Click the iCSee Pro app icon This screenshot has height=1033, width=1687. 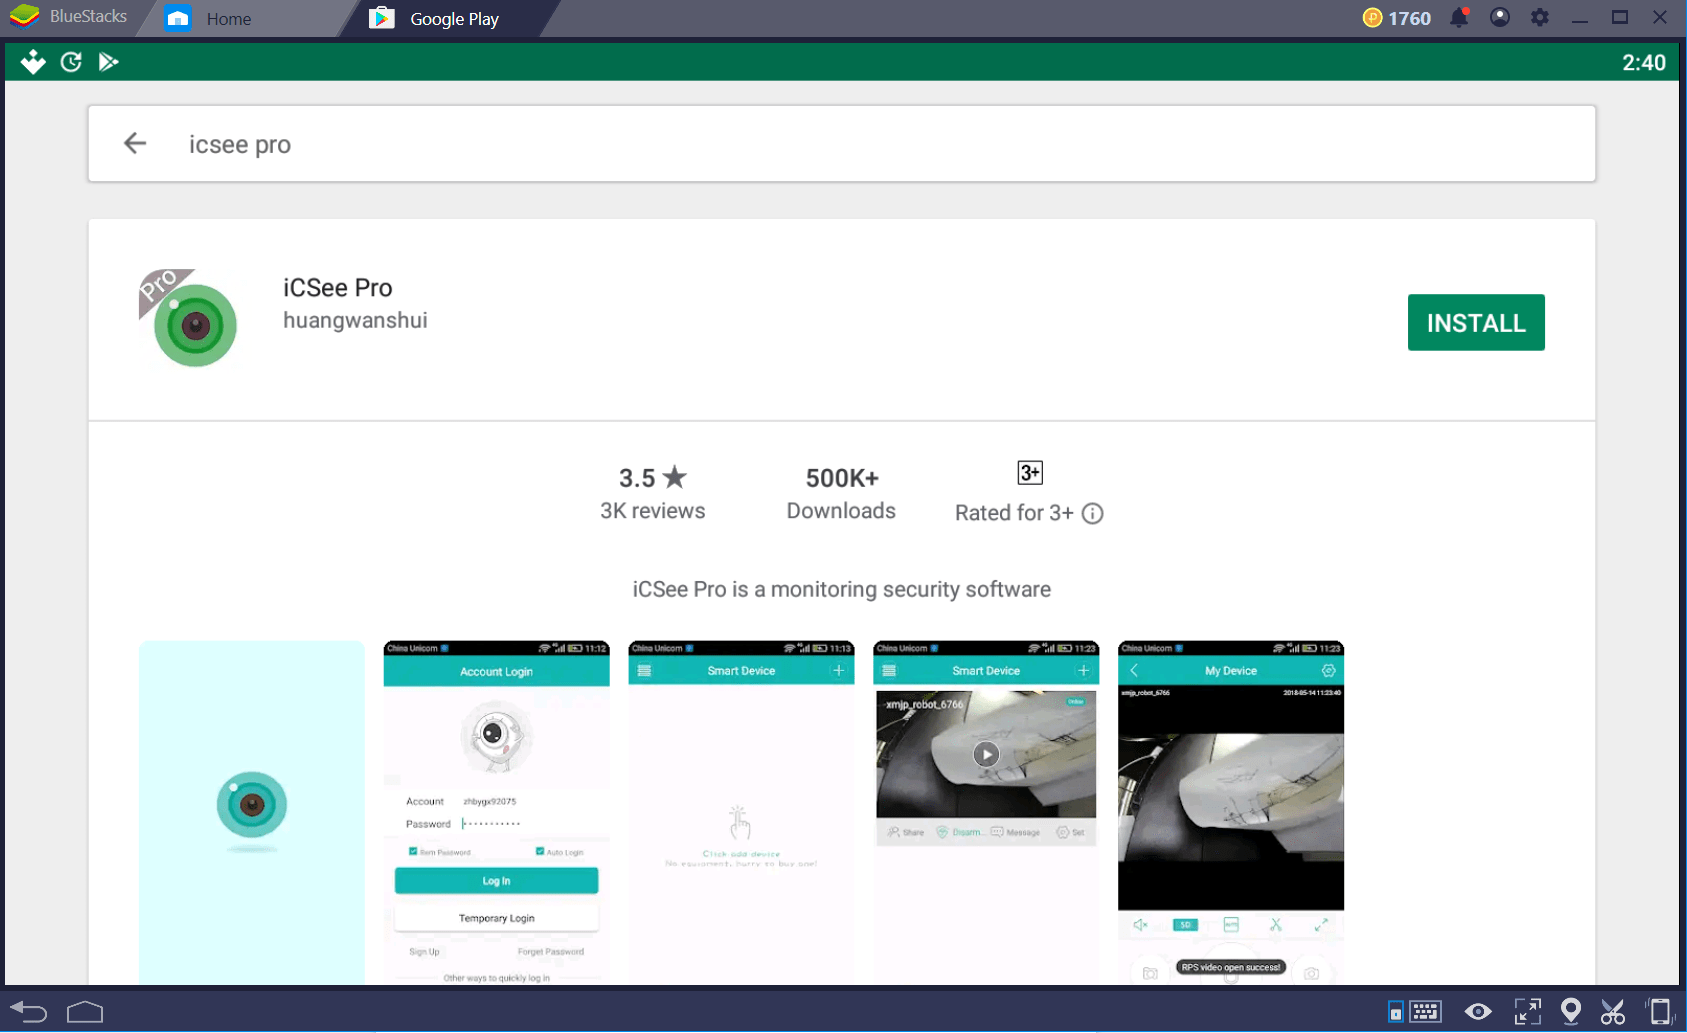point(189,318)
